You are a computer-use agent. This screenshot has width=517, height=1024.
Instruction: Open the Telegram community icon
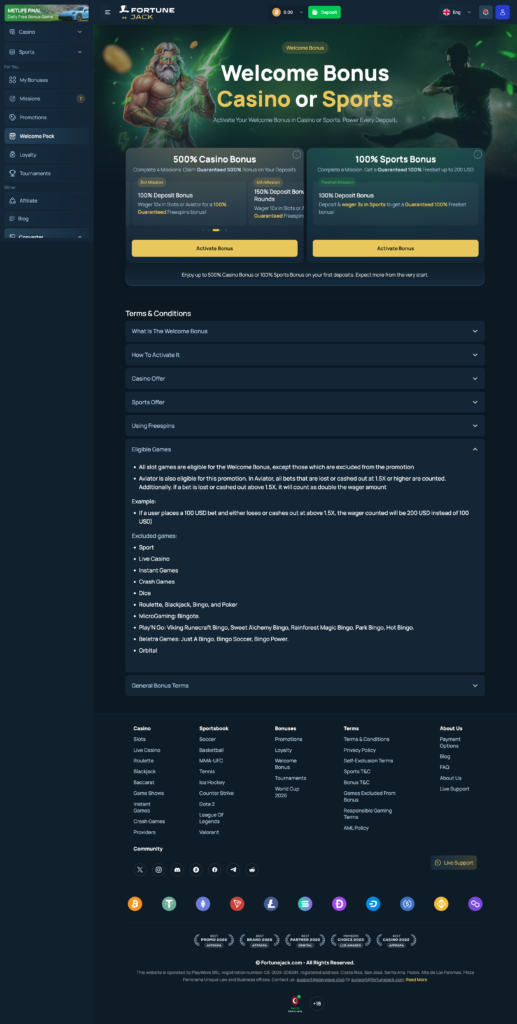(233, 869)
